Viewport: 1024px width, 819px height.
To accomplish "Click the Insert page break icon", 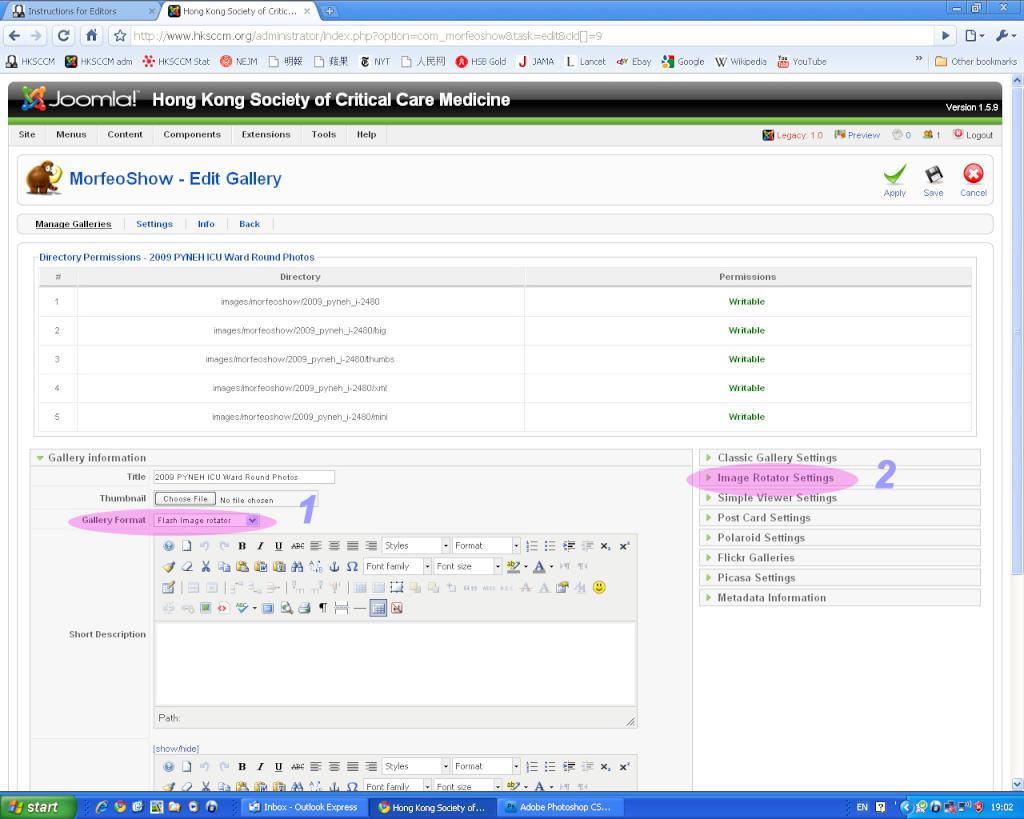I will tap(341, 608).
